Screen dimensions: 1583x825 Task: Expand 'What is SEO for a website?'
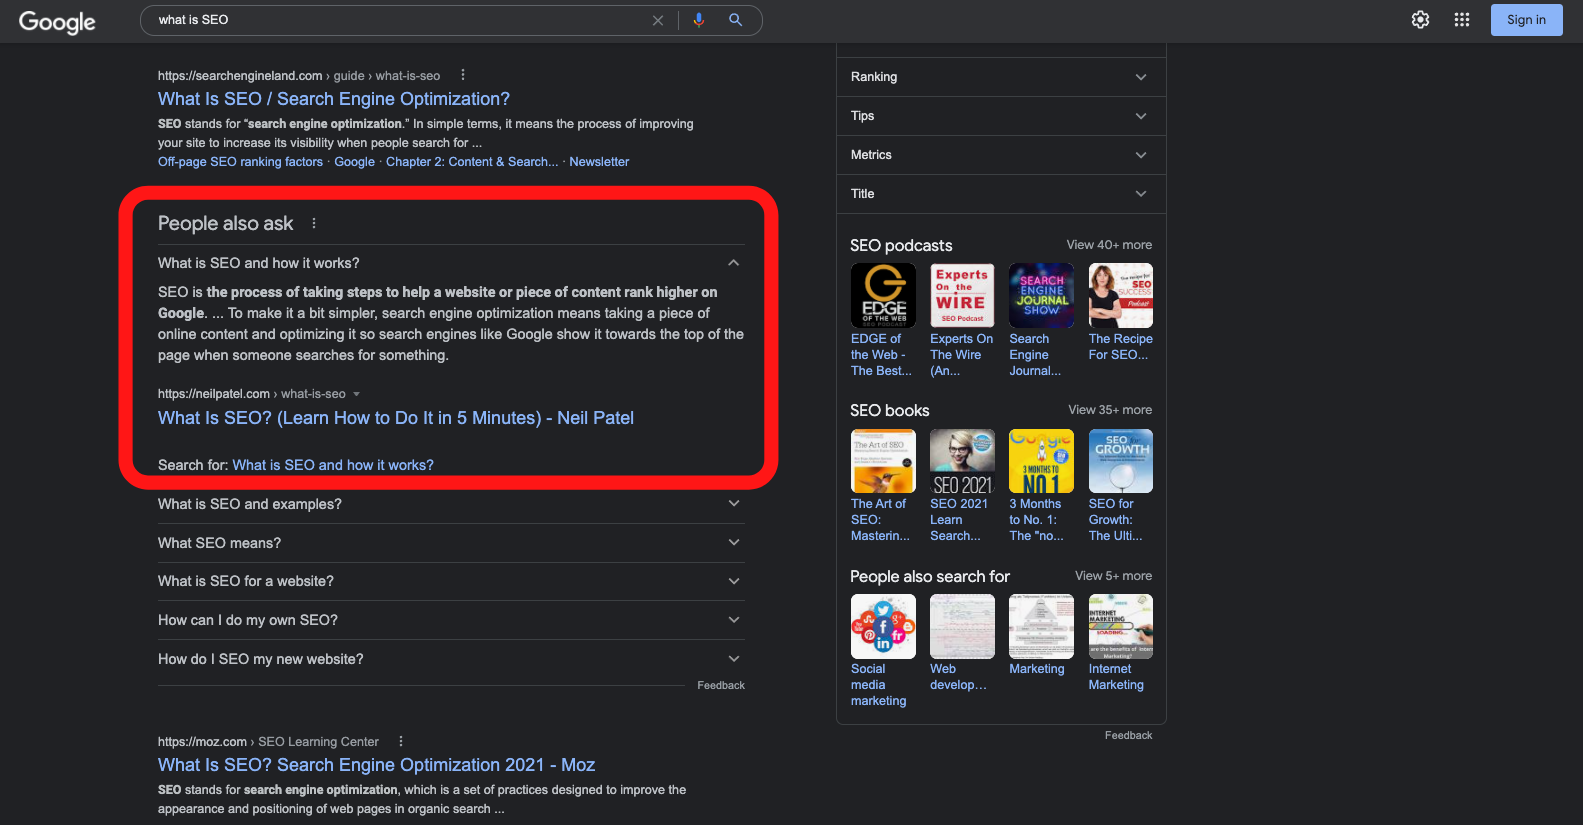pos(451,581)
